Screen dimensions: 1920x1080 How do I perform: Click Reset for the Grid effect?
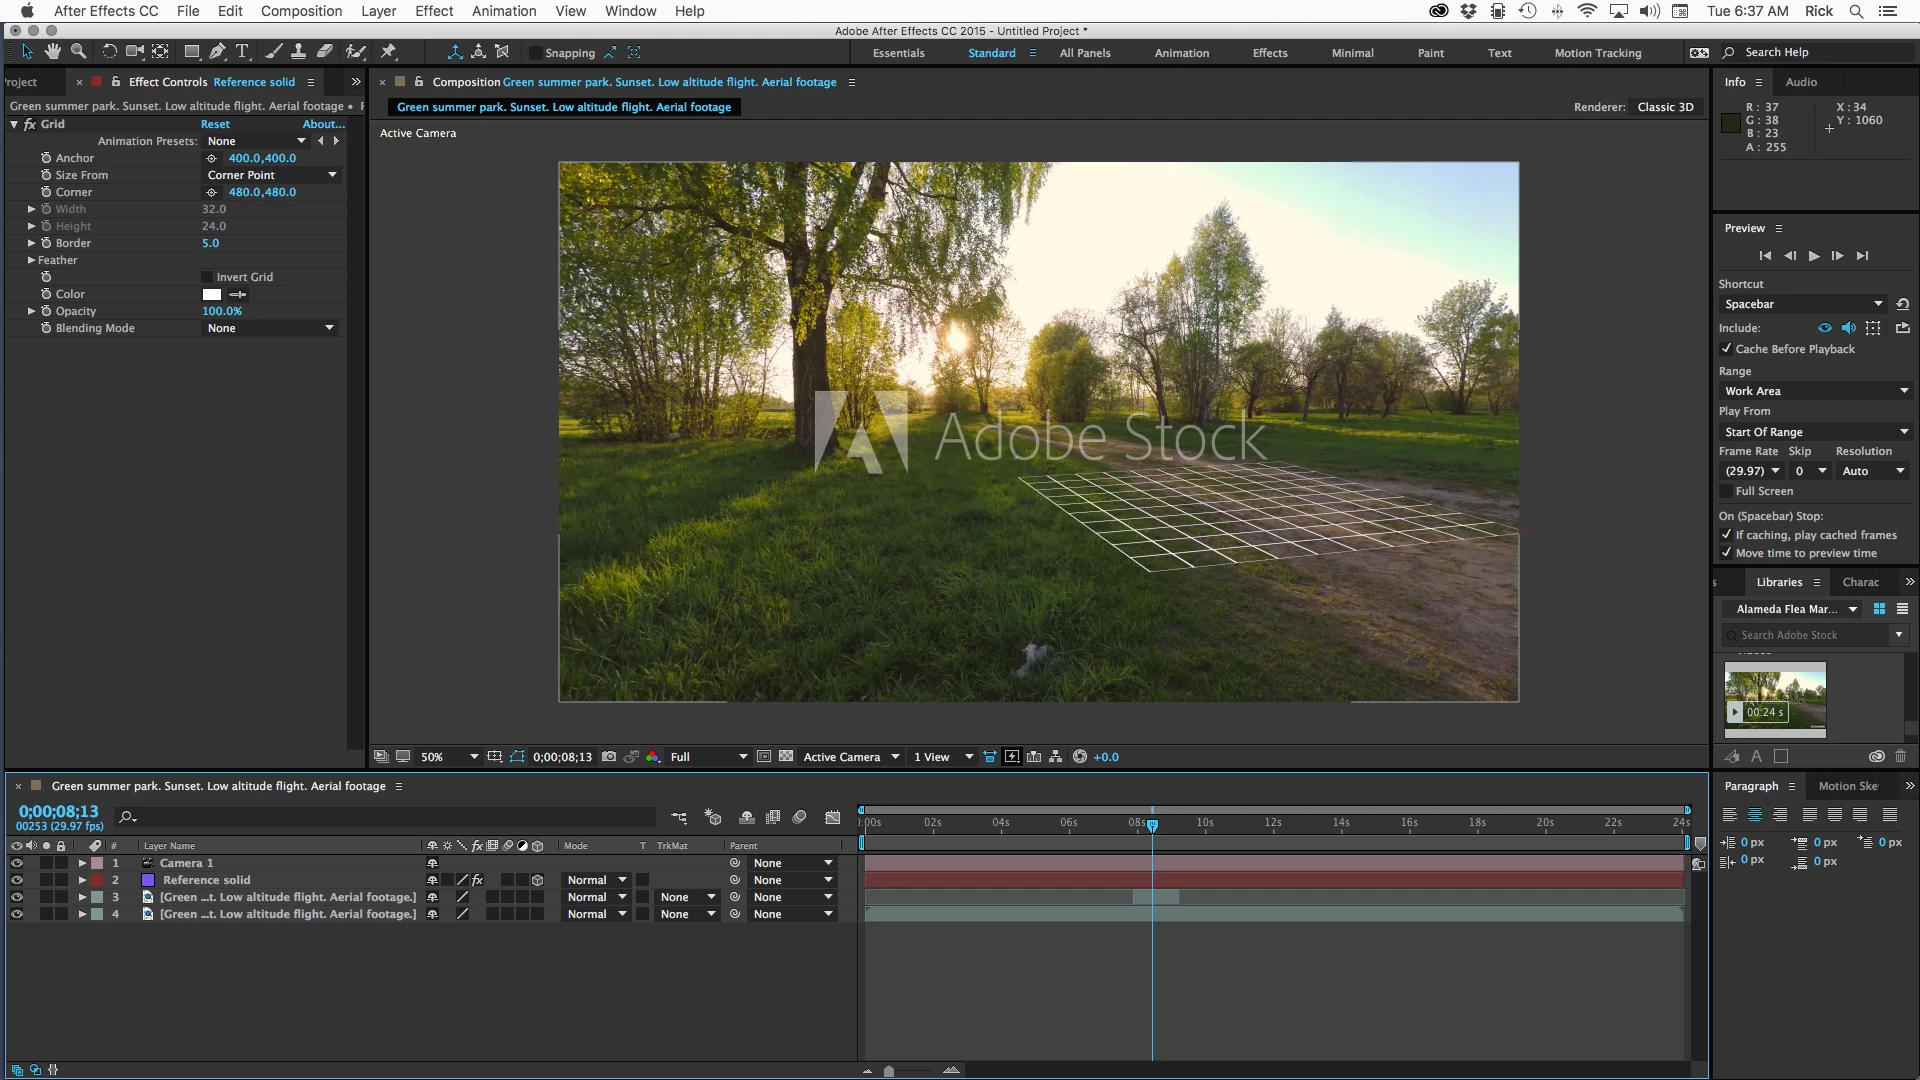(215, 124)
